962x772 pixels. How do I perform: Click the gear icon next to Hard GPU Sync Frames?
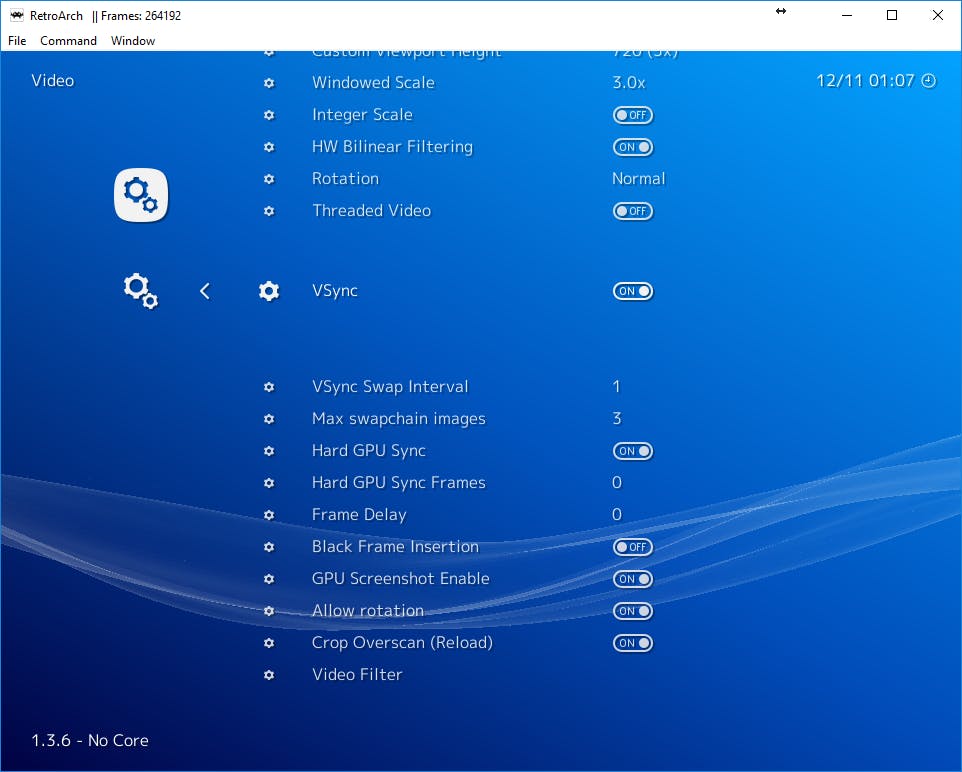pos(269,483)
